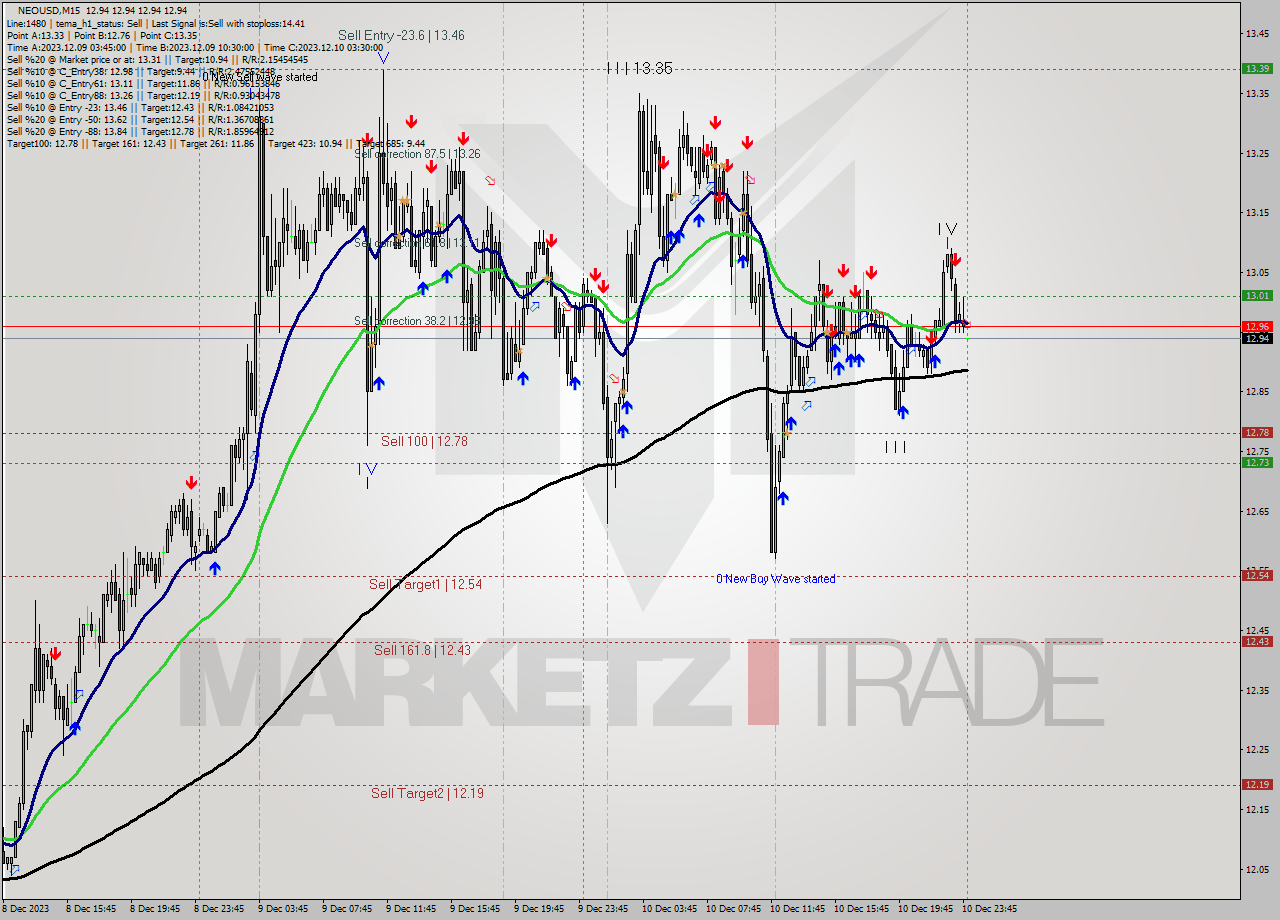Image resolution: width=1280 pixels, height=920 pixels.
Task: Click the blue 'V' wave mark under Sell Entry label
Action: click(384, 58)
